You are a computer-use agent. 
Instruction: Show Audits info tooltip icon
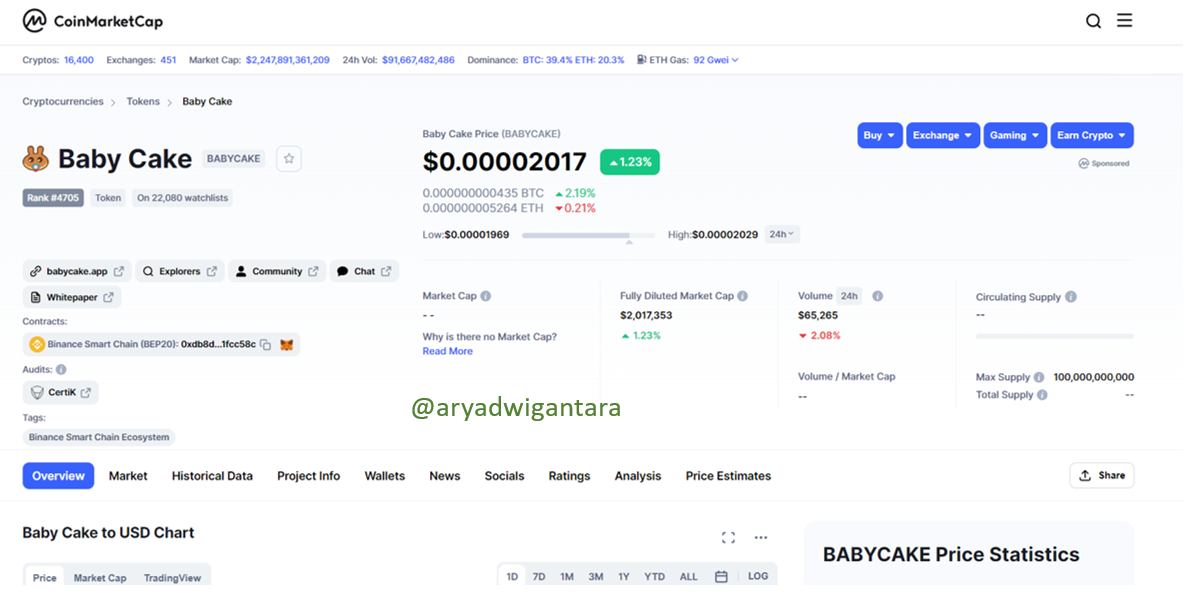(61, 369)
